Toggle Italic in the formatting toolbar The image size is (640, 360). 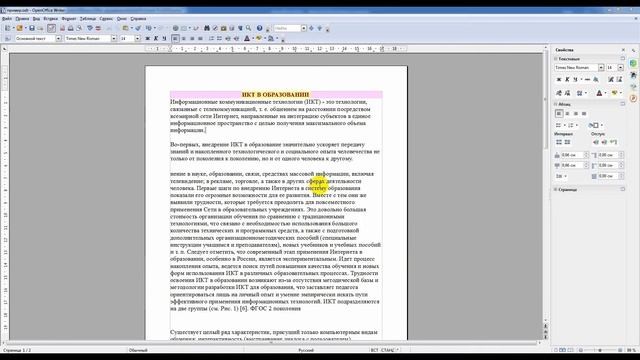tap(156, 38)
